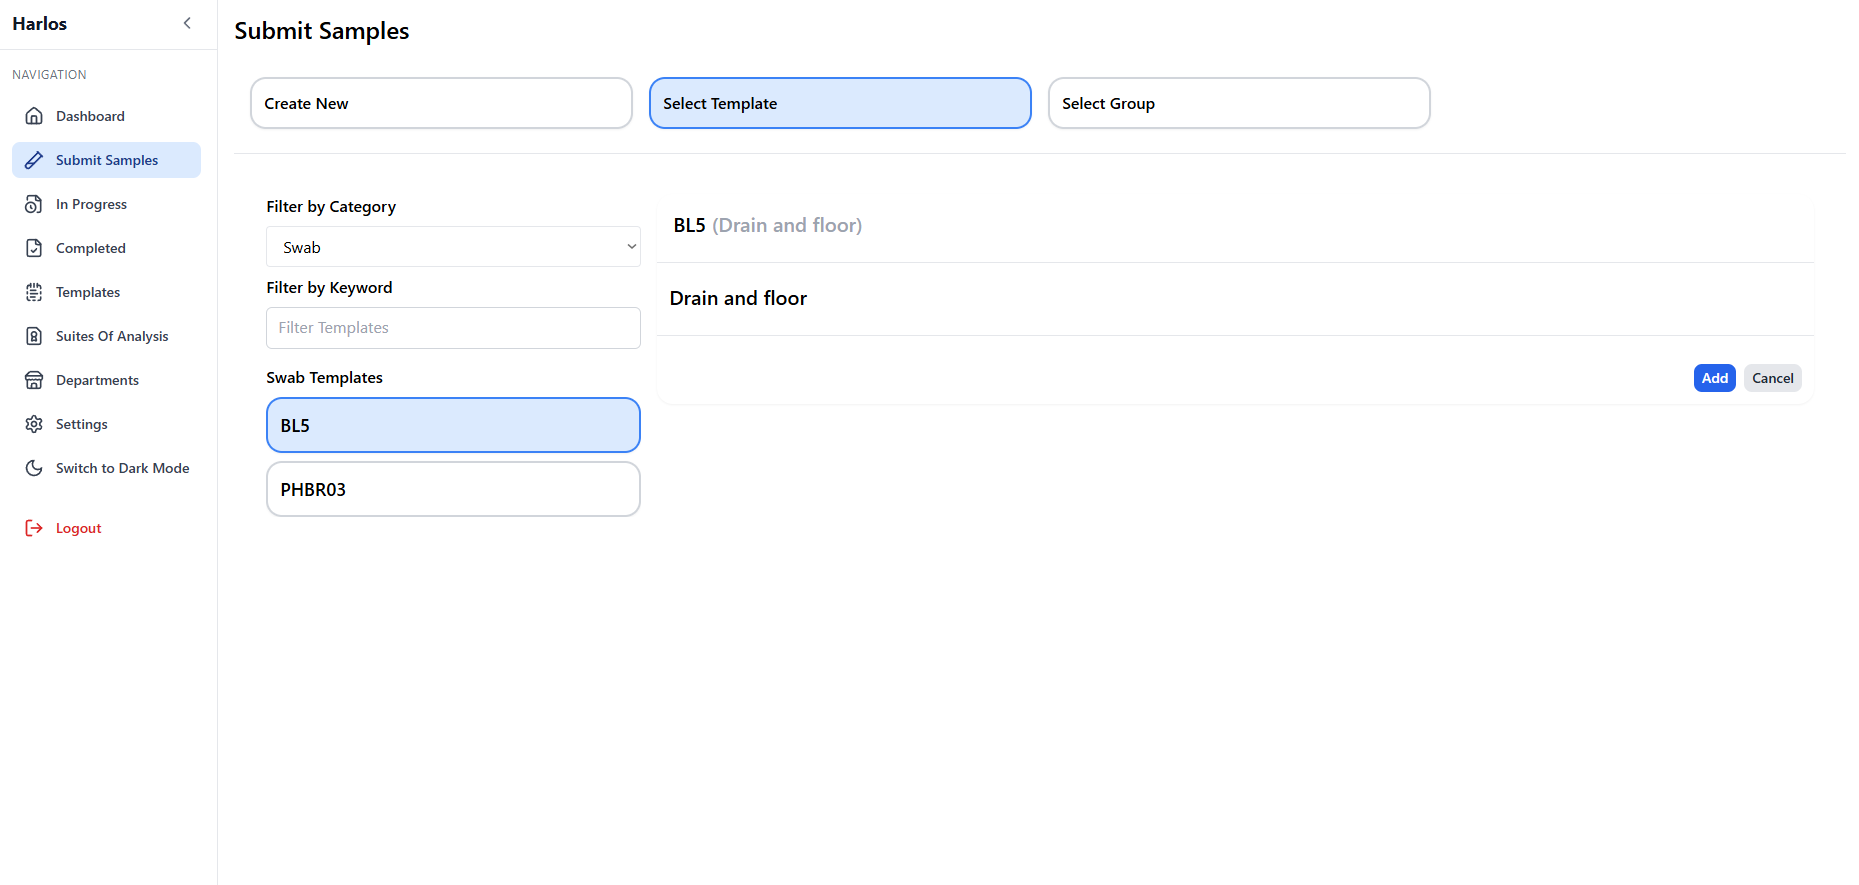Click the Drain and floor description text
This screenshot has width=1859, height=885.
coord(738,298)
